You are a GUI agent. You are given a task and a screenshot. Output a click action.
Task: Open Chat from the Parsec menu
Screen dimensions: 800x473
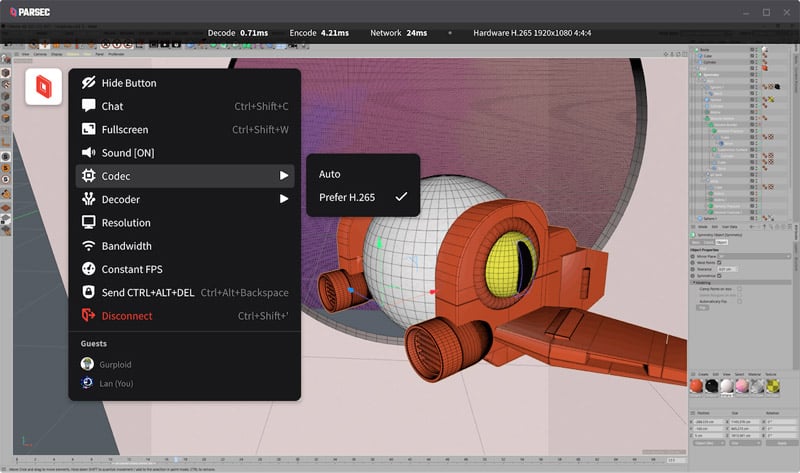point(112,106)
